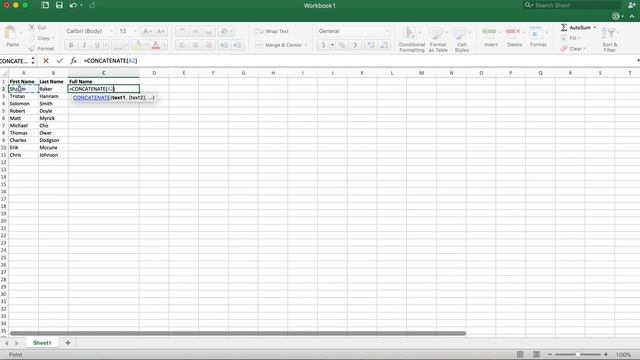The image size is (640, 360).
Task: Click the Paste clipboard icon
Action: [11, 32]
